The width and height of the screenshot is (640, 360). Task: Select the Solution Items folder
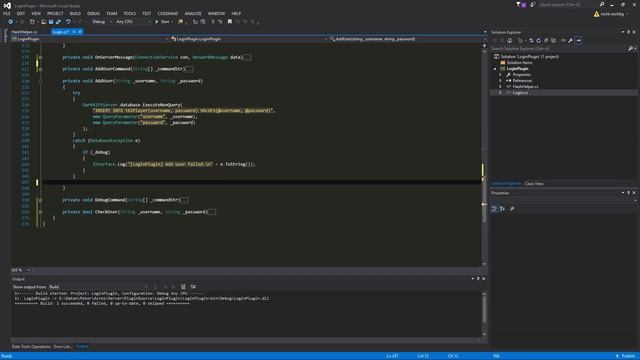click(x=519, y=62)
